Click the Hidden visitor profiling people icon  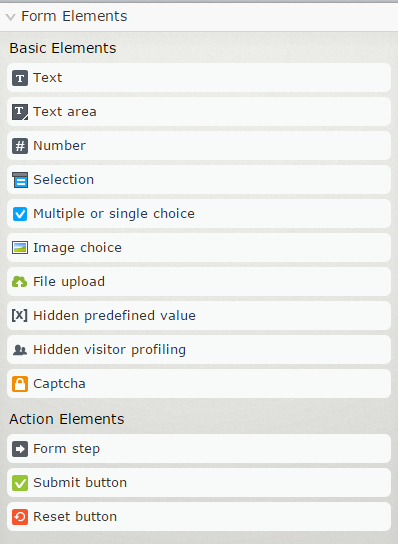click(x=20, y=350)
